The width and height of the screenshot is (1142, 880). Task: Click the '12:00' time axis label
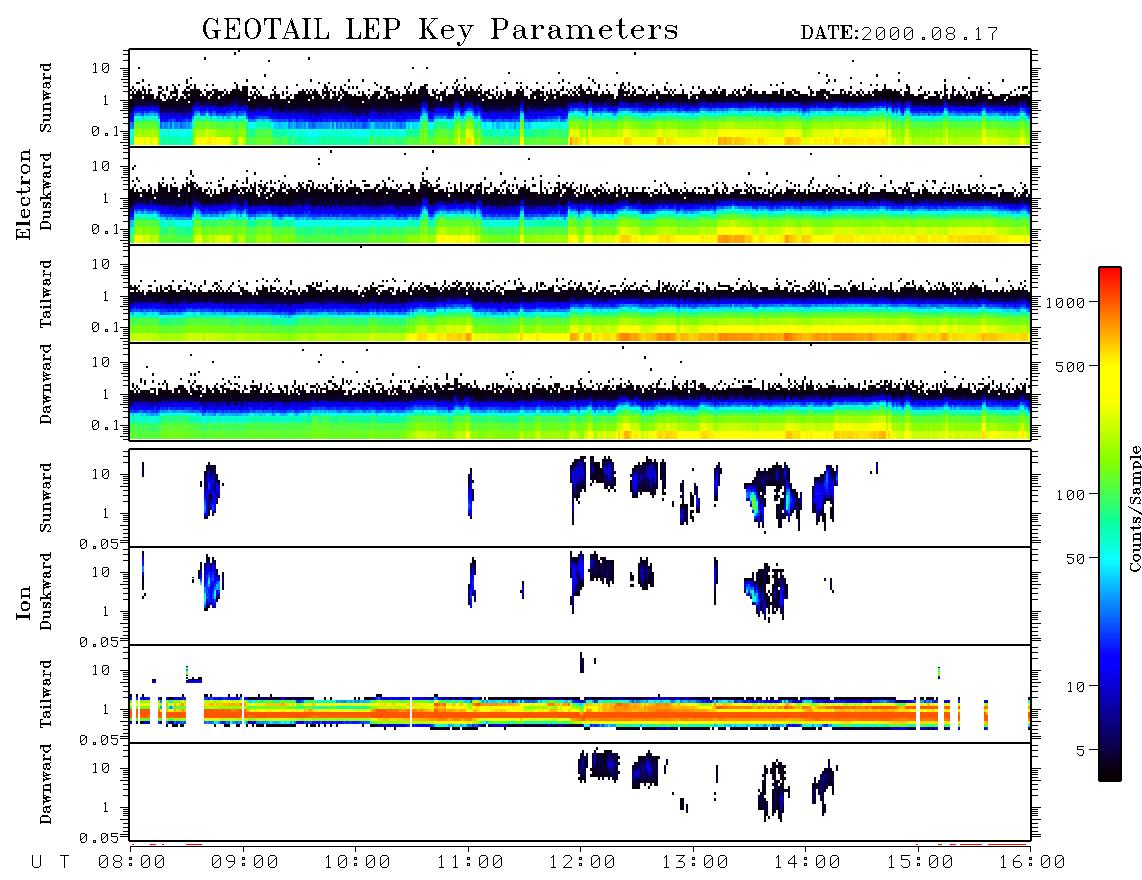point(582,862)
